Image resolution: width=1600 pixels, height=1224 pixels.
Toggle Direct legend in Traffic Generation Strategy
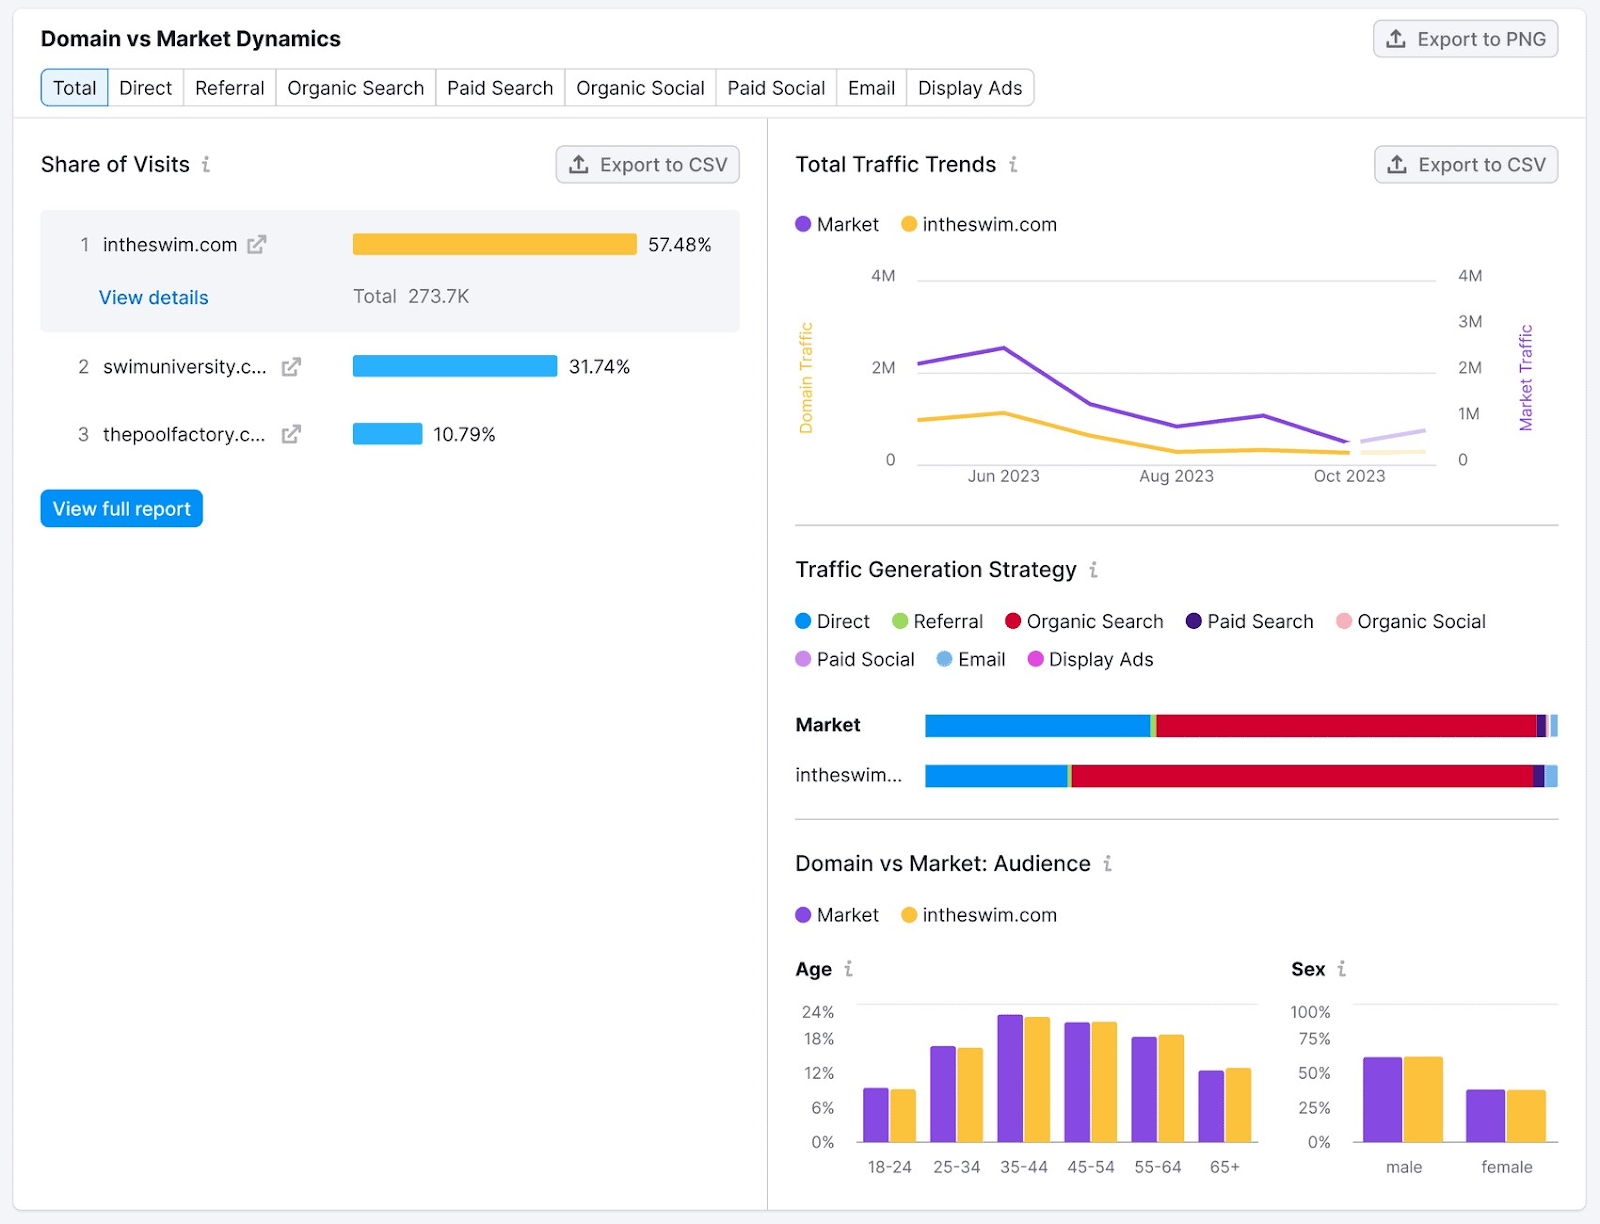coord(833,621)
